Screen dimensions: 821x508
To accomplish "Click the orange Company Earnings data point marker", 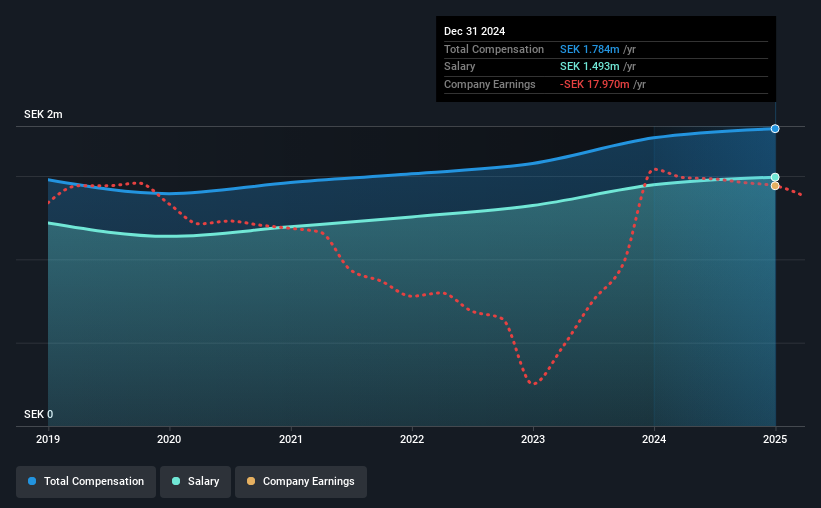I will coord(775,186).
